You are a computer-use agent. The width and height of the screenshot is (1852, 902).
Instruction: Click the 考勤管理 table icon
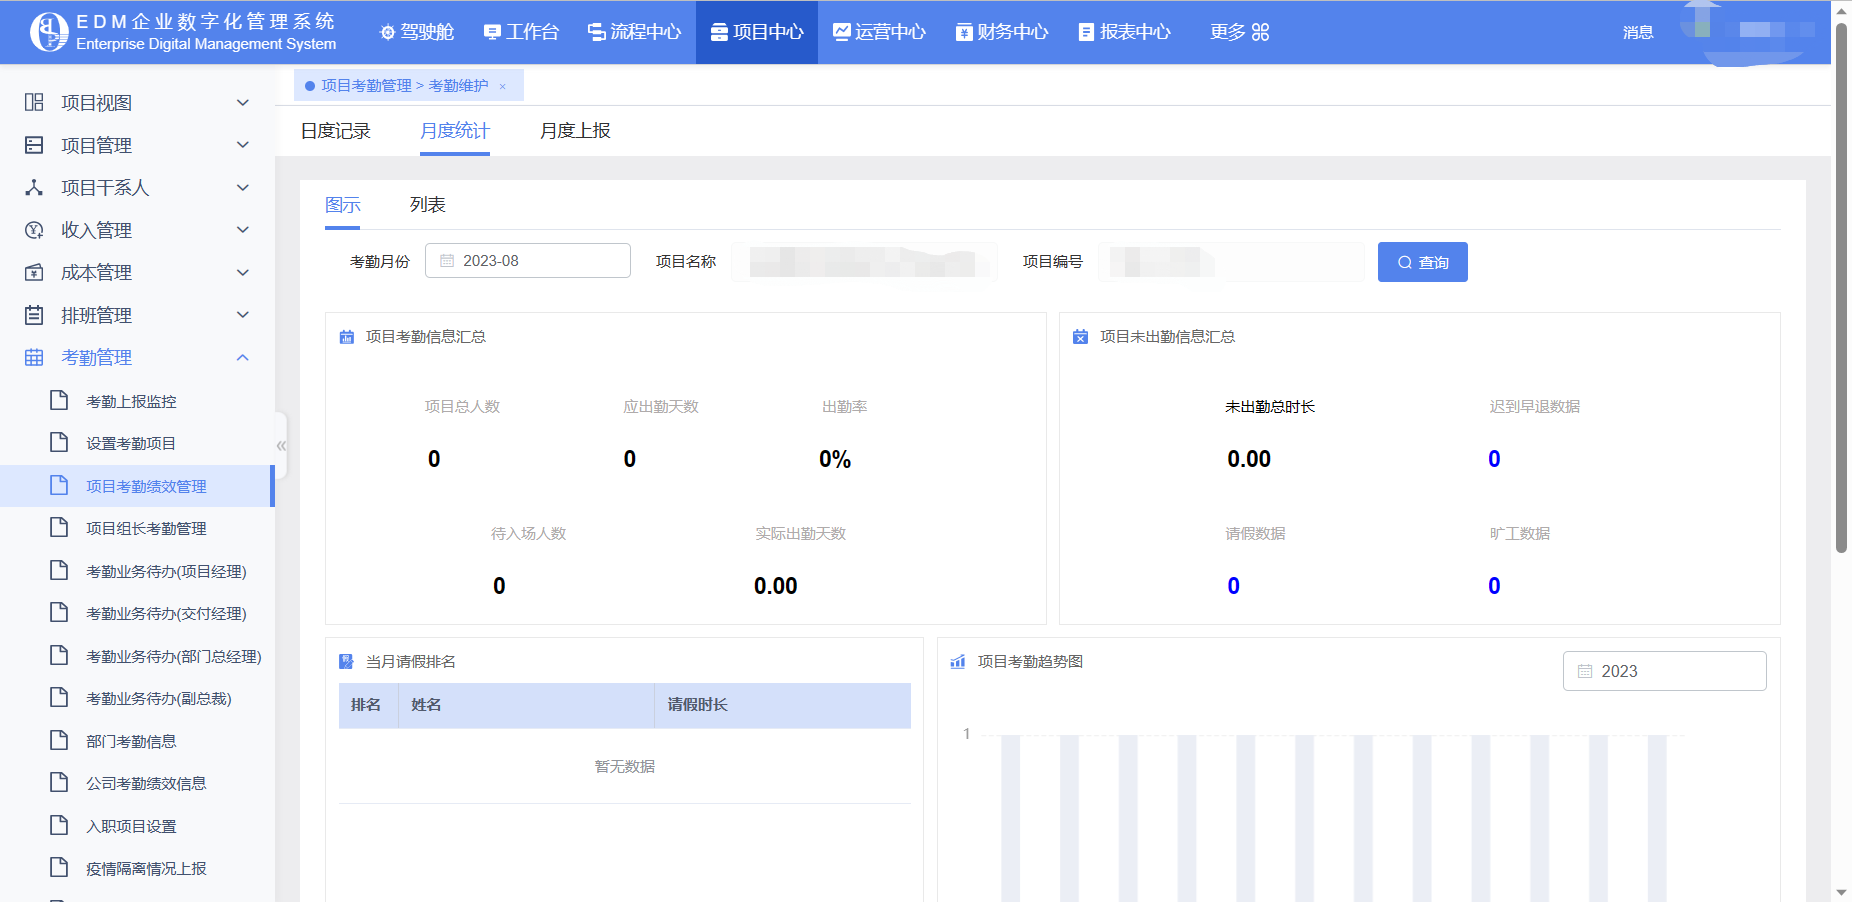[x=34, y=357]
